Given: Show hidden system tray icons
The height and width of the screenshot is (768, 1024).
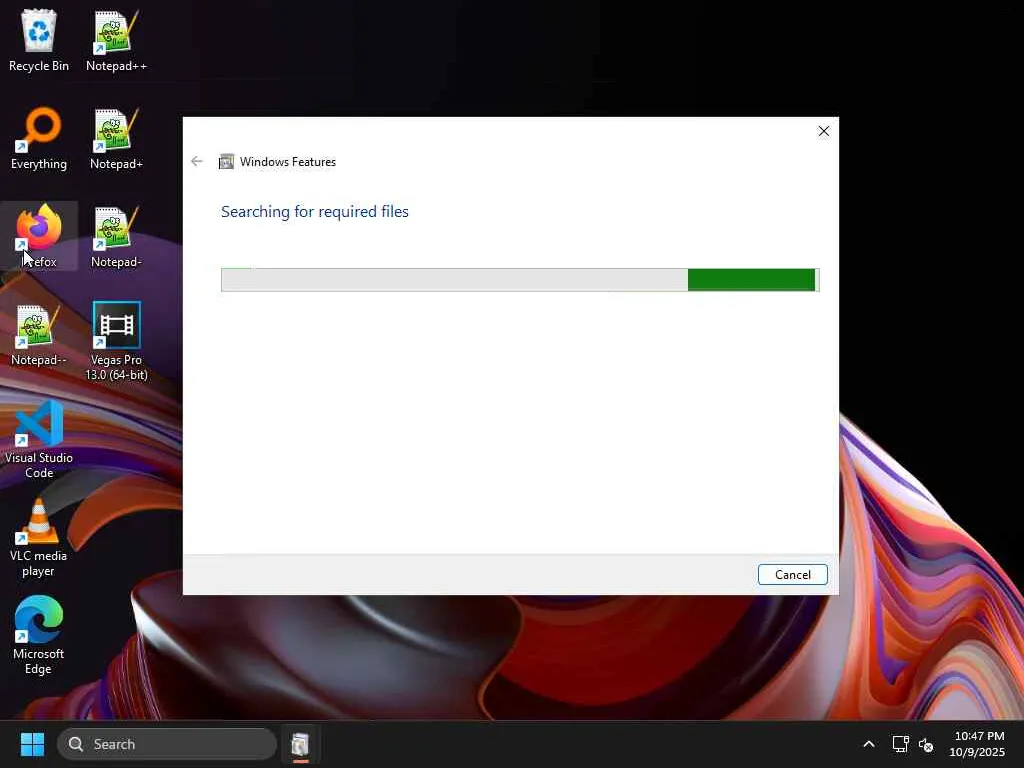Looking at the screenshot, I should pos(869,744).
